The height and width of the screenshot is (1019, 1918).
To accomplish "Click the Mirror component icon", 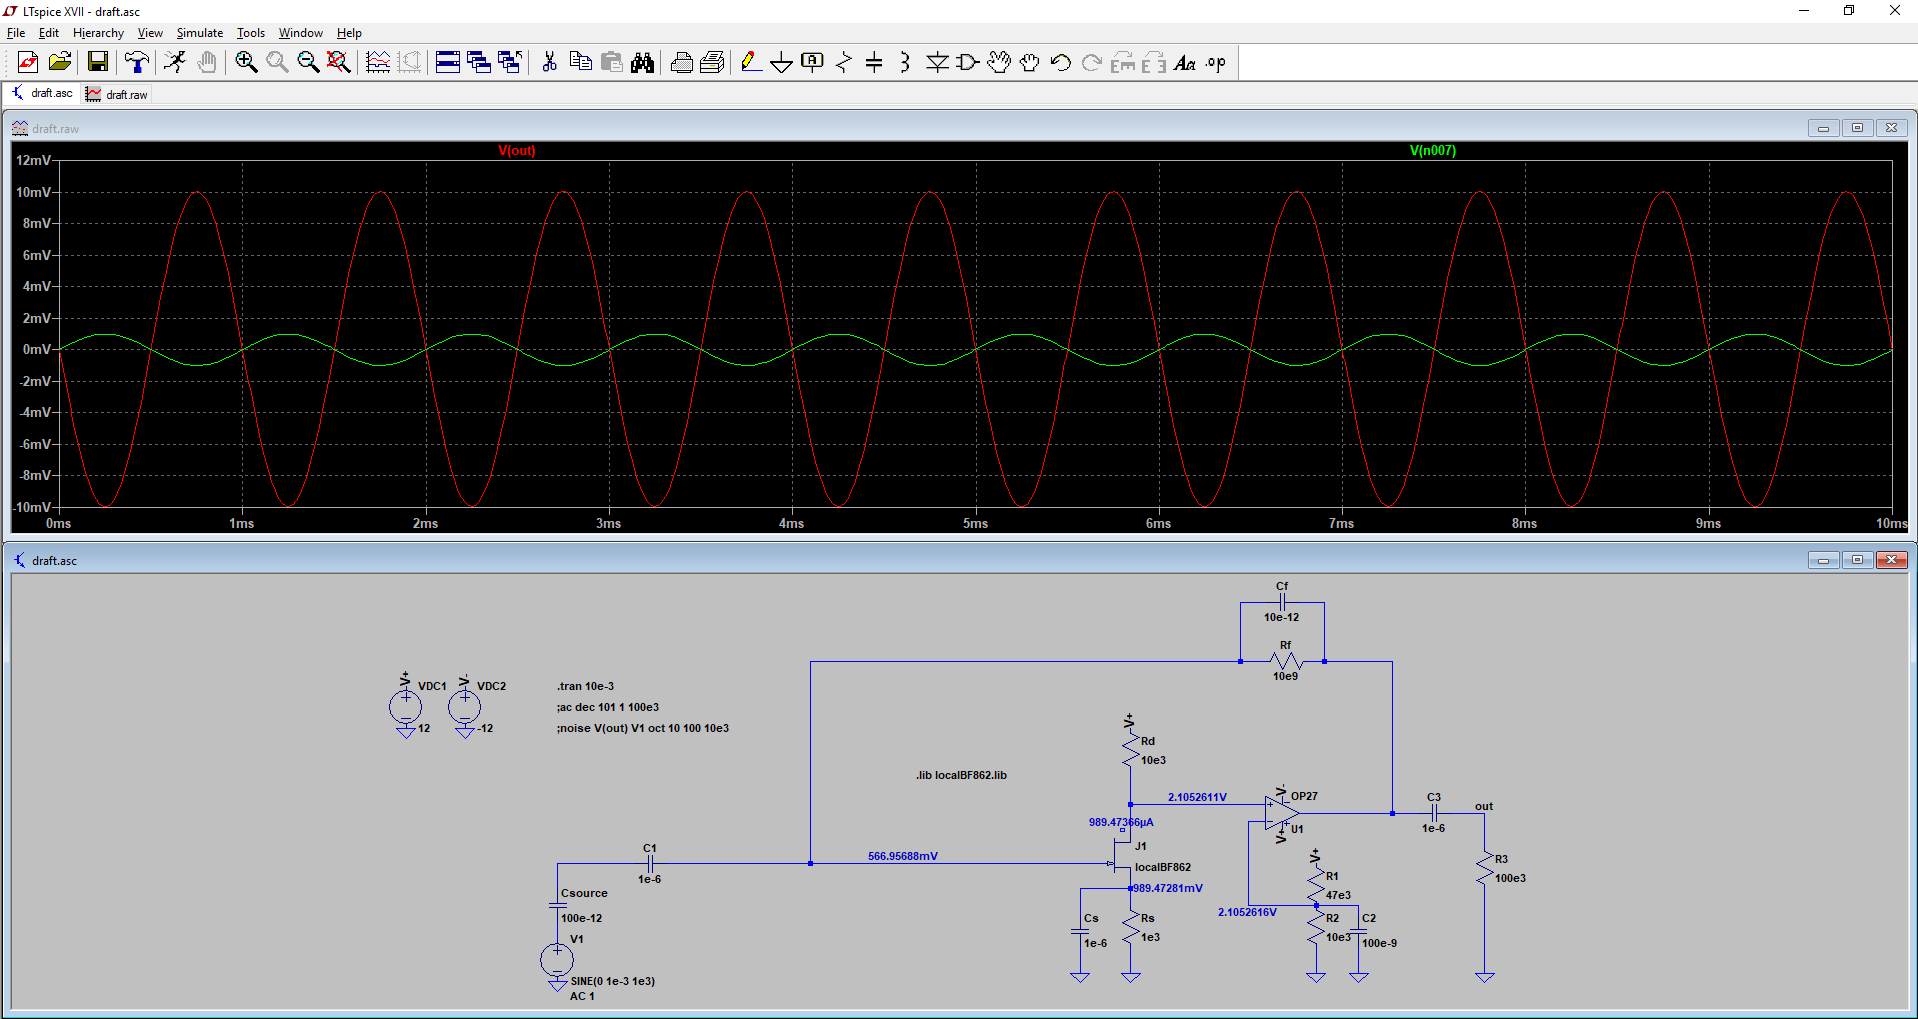I will click(x=1154, y=62).
